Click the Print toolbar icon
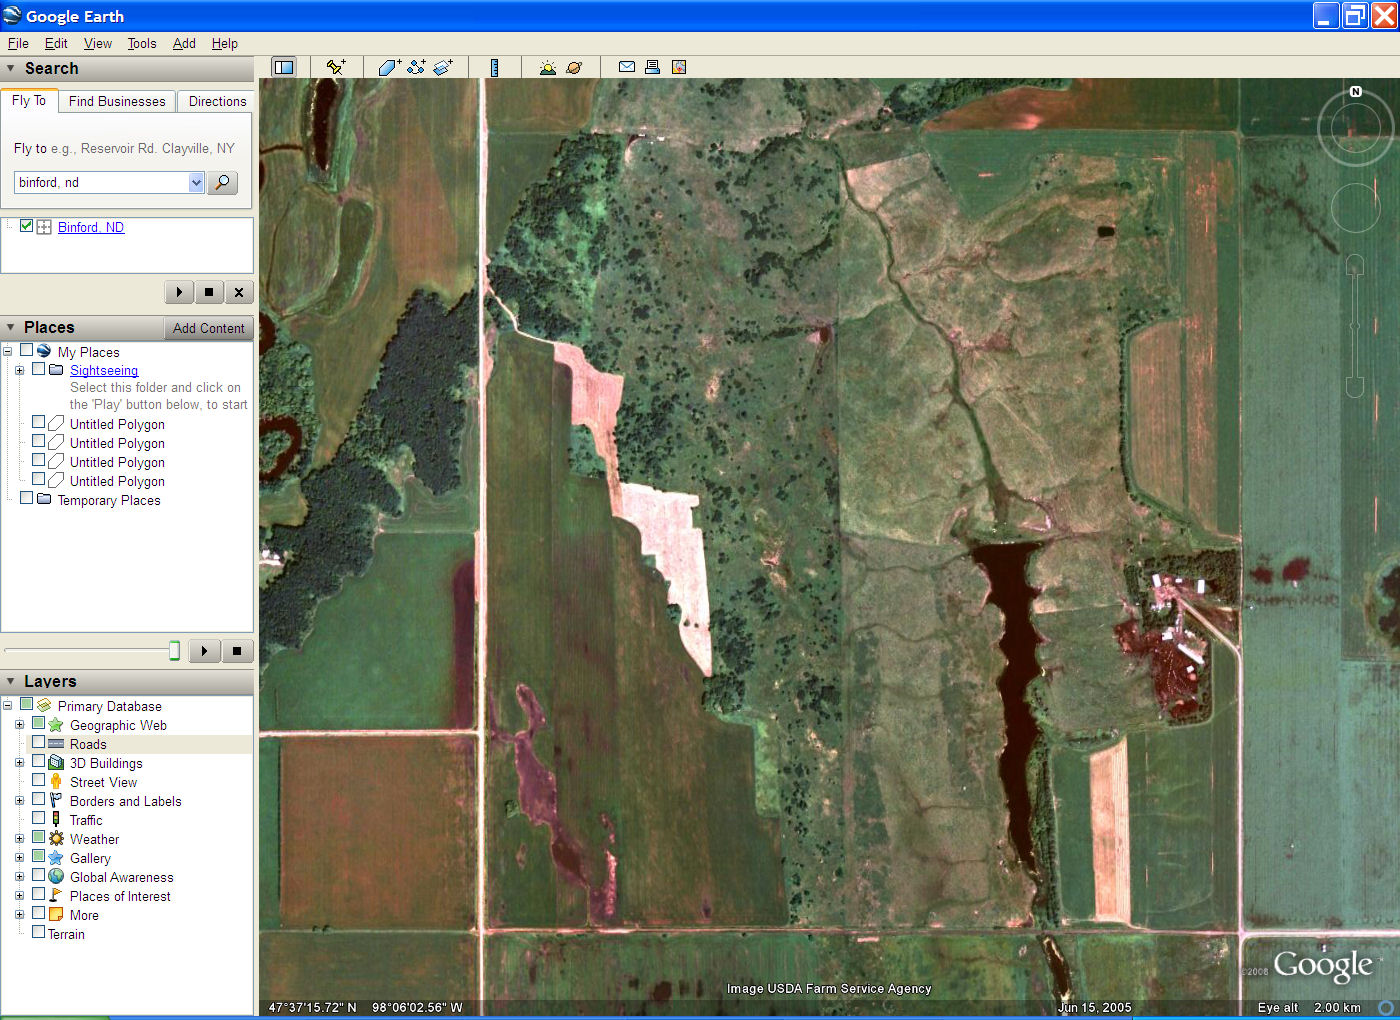The width and height of the screenshot is (1400, 1020). click(652, 67)
